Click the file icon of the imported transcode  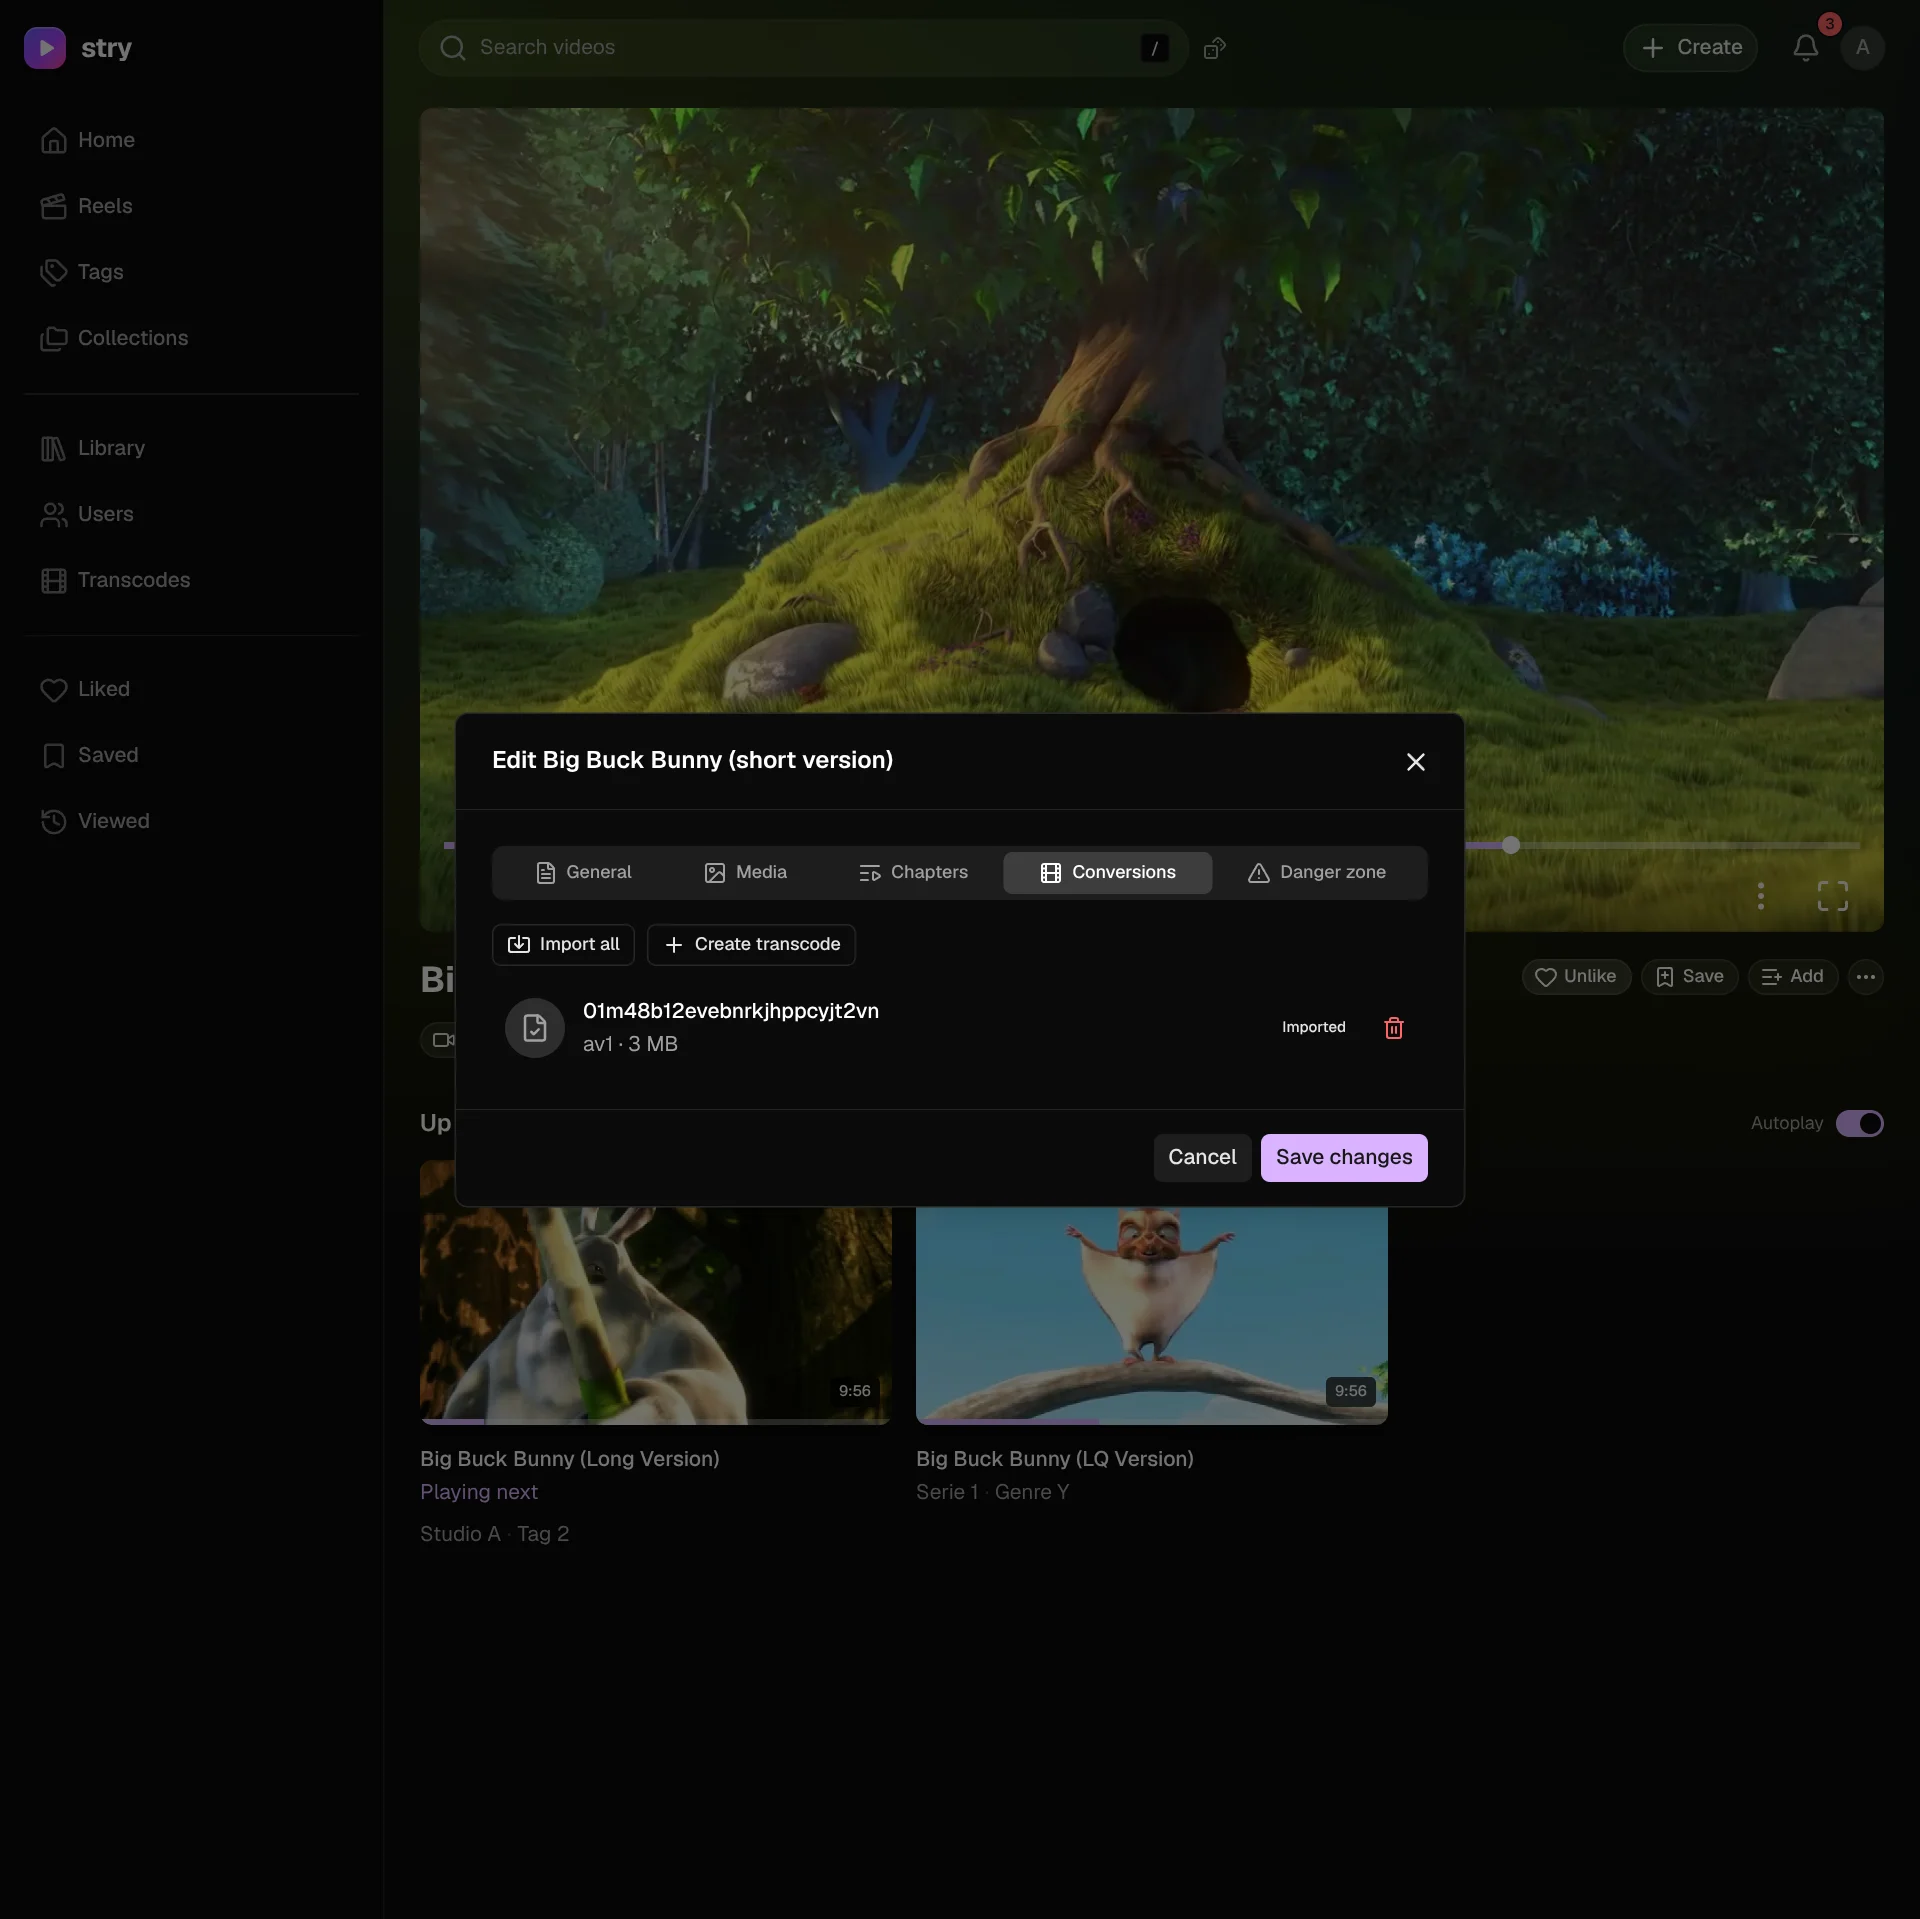[x=535, y=1028]
